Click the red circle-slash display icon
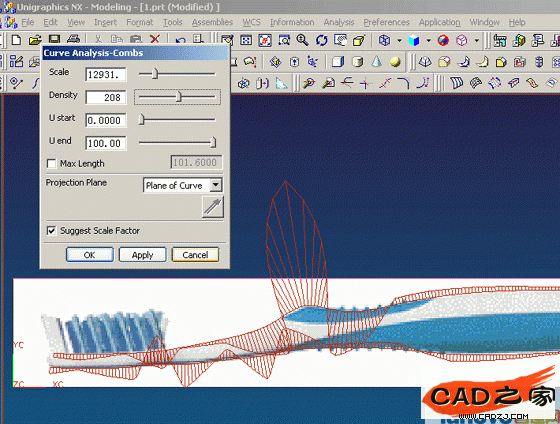560x424 pixels. [x=443, y=40]
